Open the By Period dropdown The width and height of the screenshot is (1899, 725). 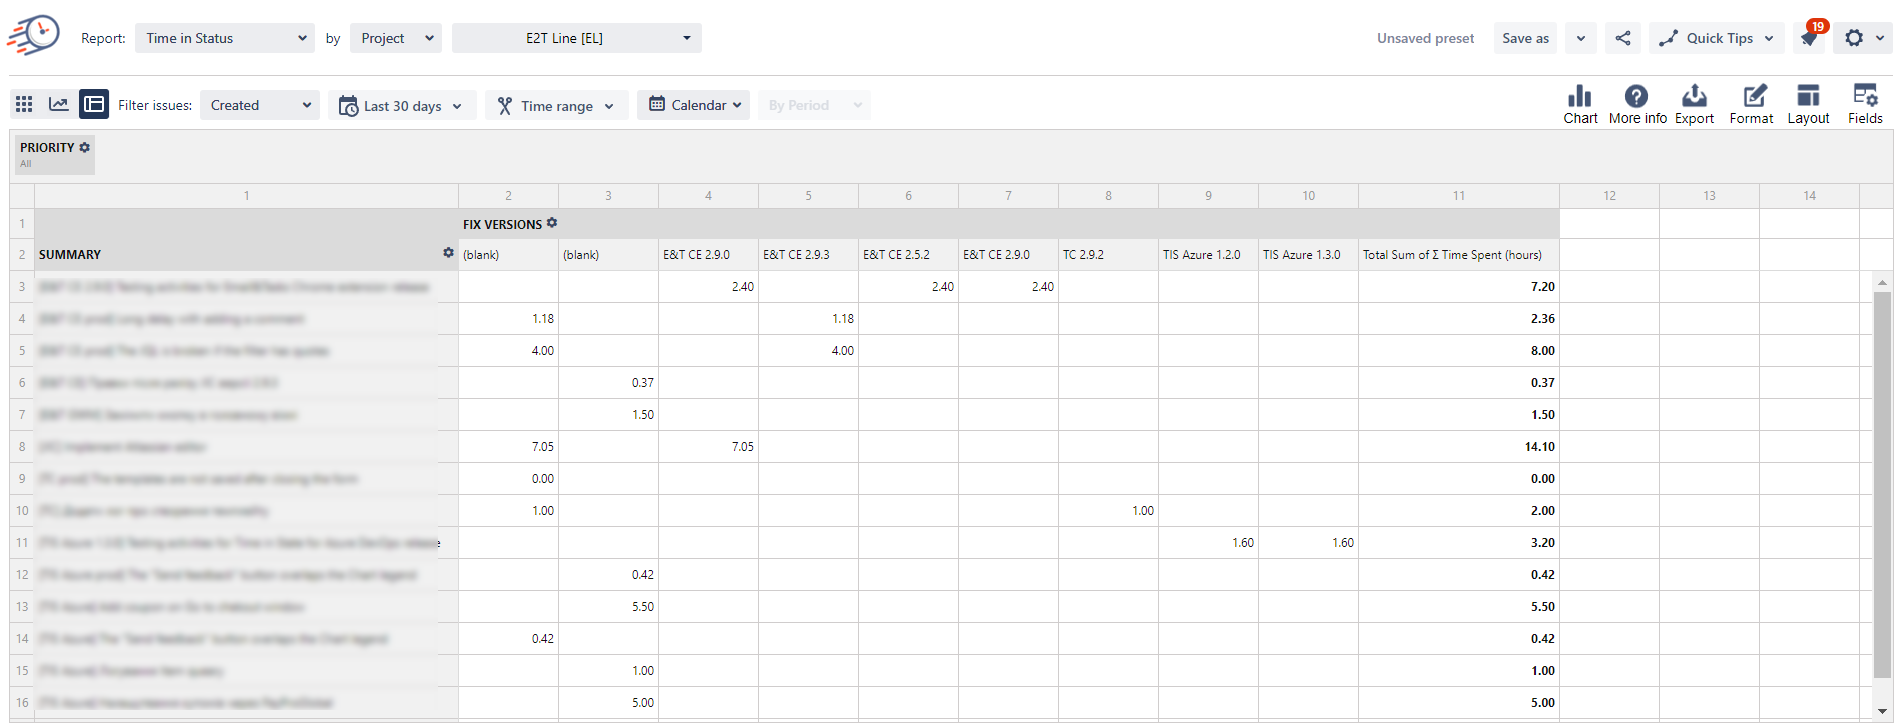(x=814, y=105)
